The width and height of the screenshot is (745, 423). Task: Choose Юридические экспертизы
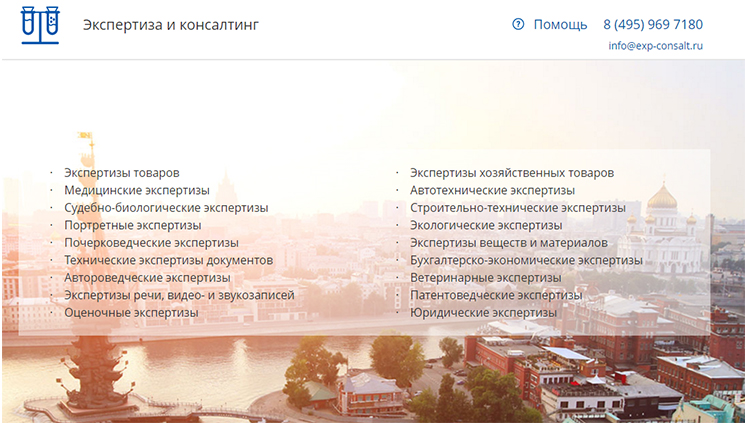point(483,312)
